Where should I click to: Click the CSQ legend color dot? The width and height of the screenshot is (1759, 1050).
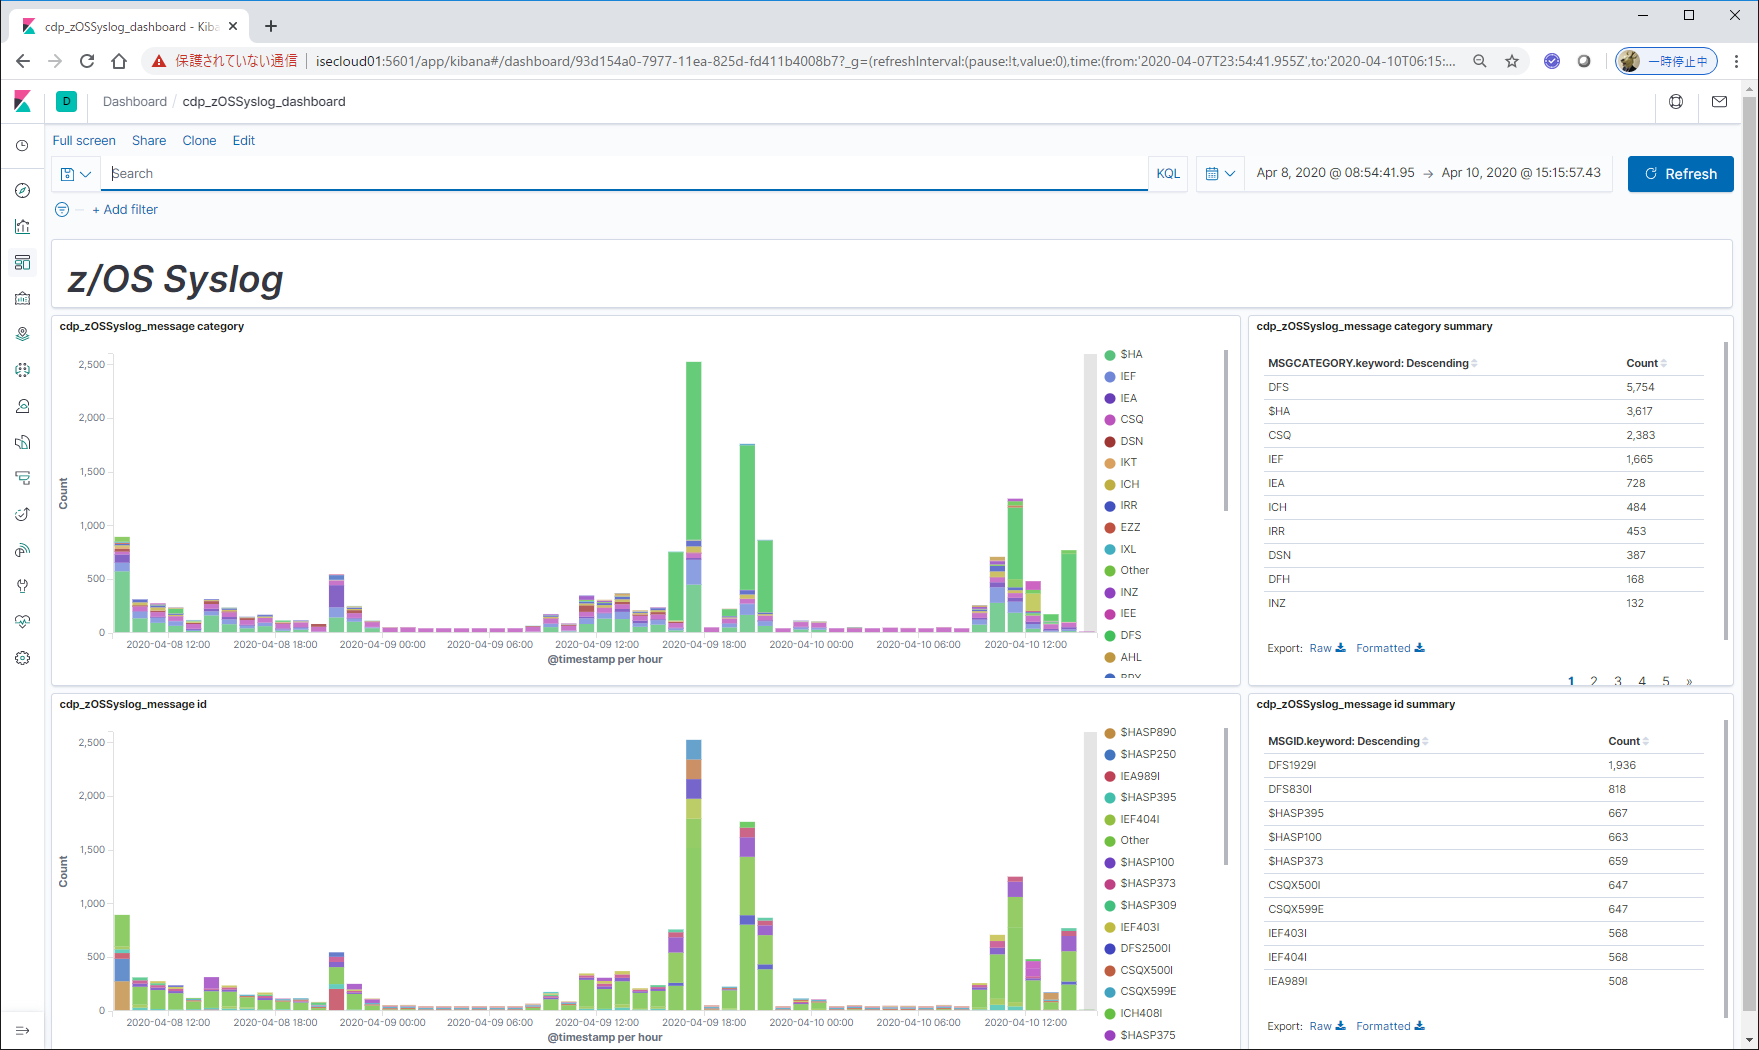tap(1110, 420)
